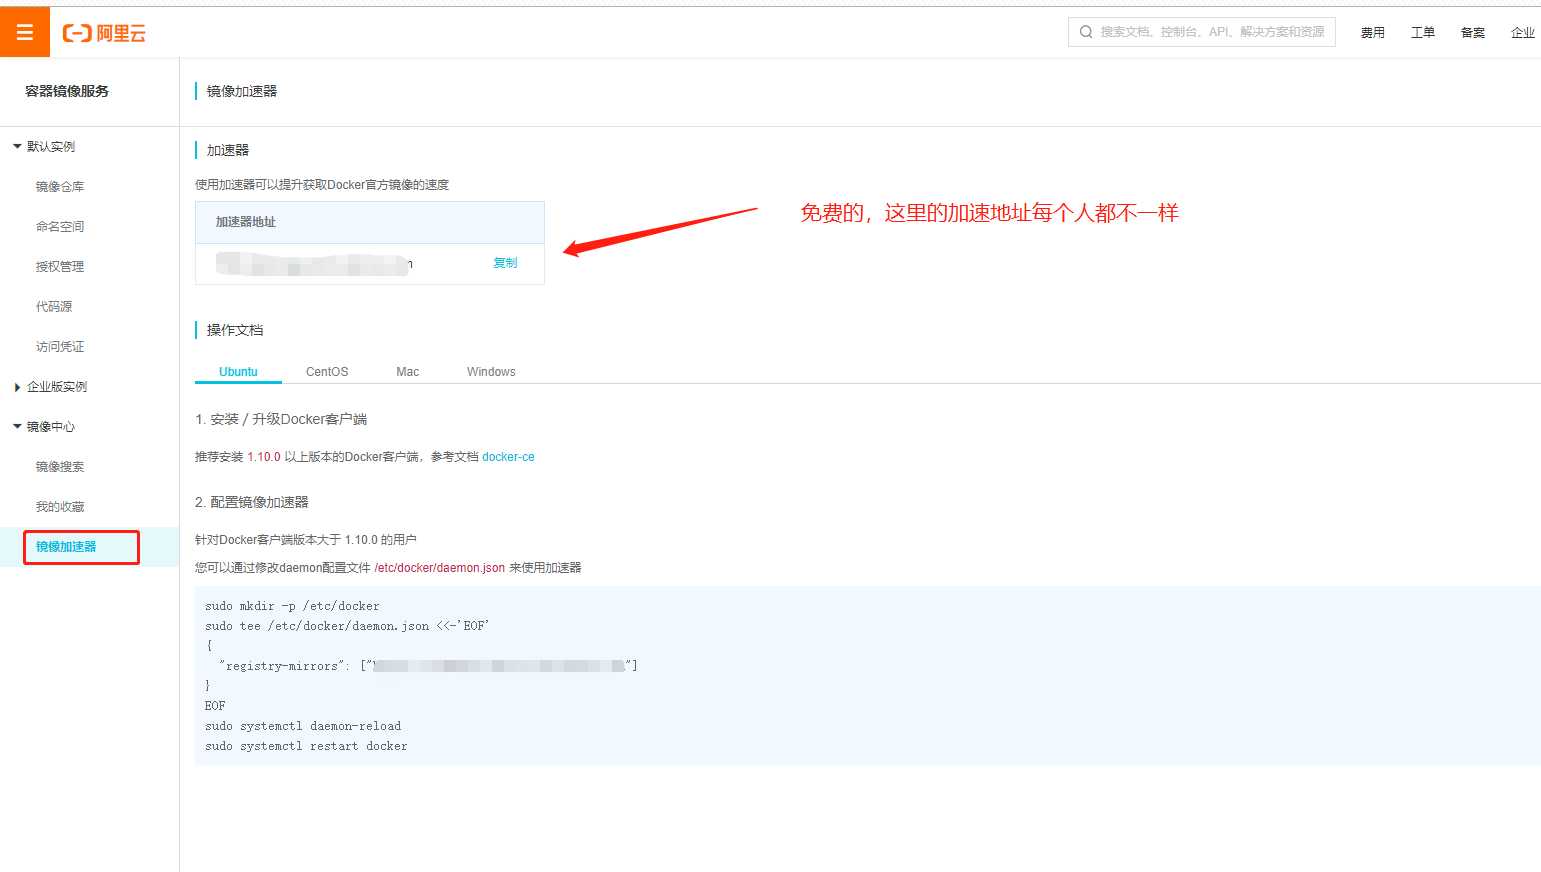Expand the 企业版实例 section
Image resolution: width=1541 pixels, height=872 pixels.
50,386
